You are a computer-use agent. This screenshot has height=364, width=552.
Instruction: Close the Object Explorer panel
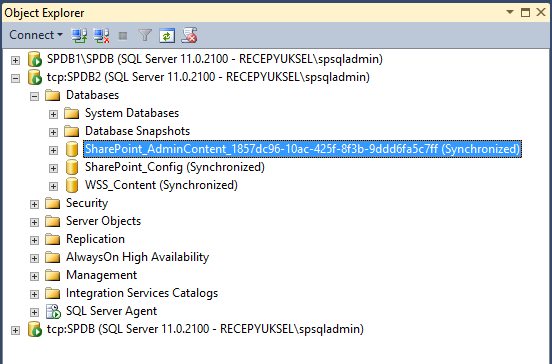click(x=541, y=12)
